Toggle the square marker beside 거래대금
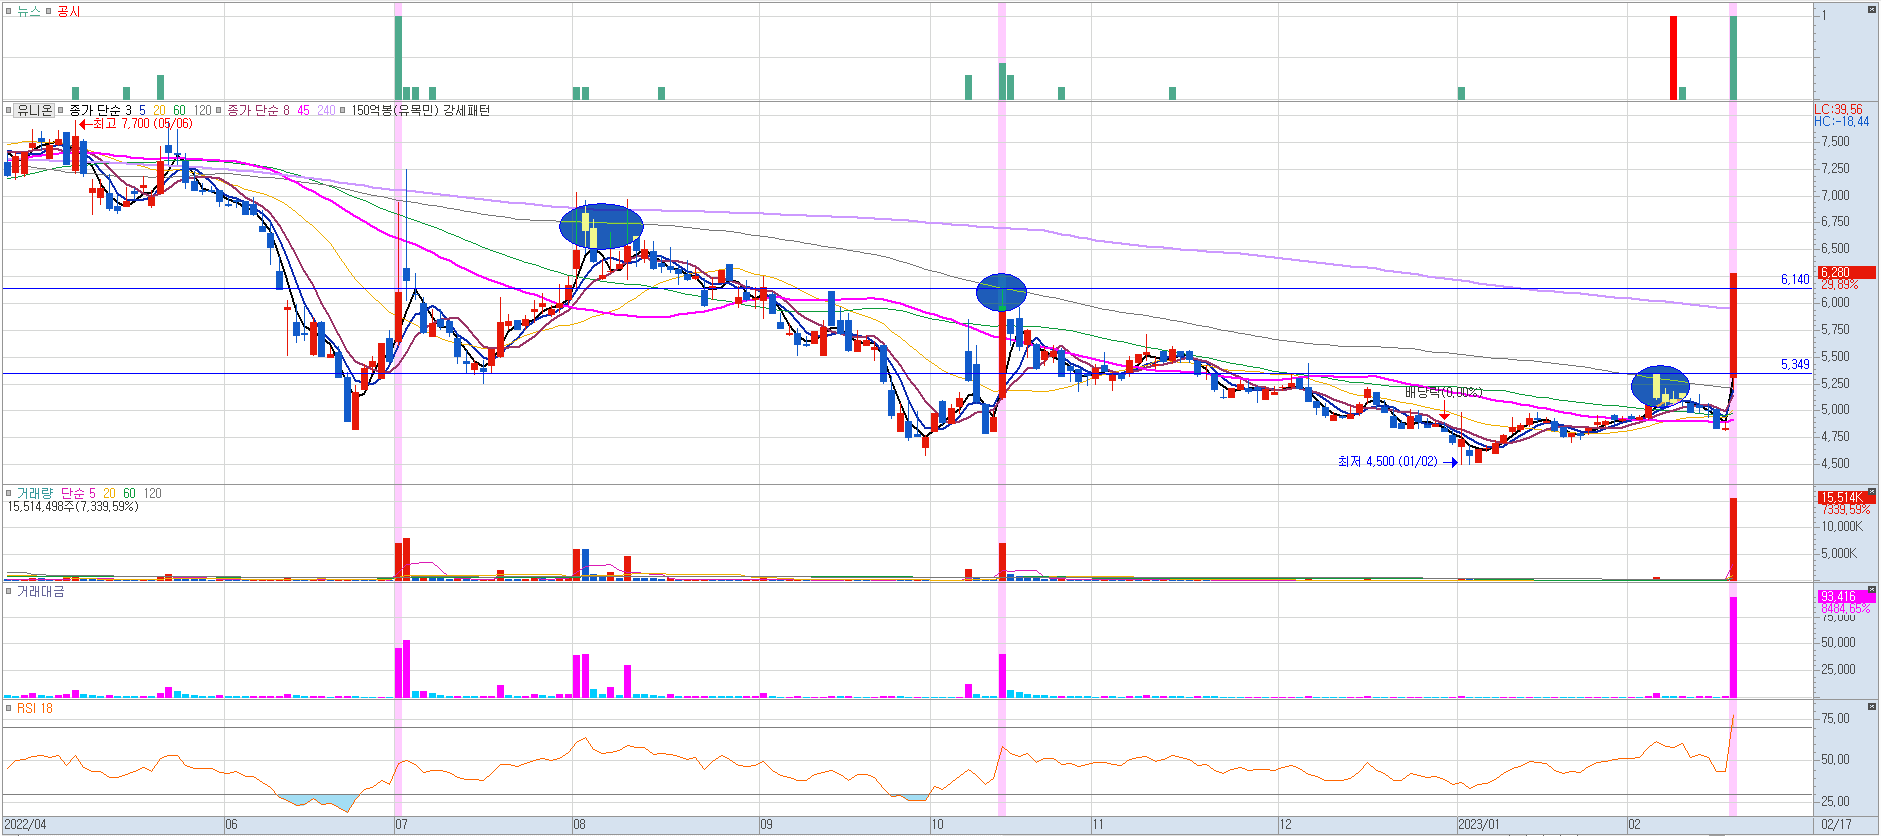 pos(8,592)
